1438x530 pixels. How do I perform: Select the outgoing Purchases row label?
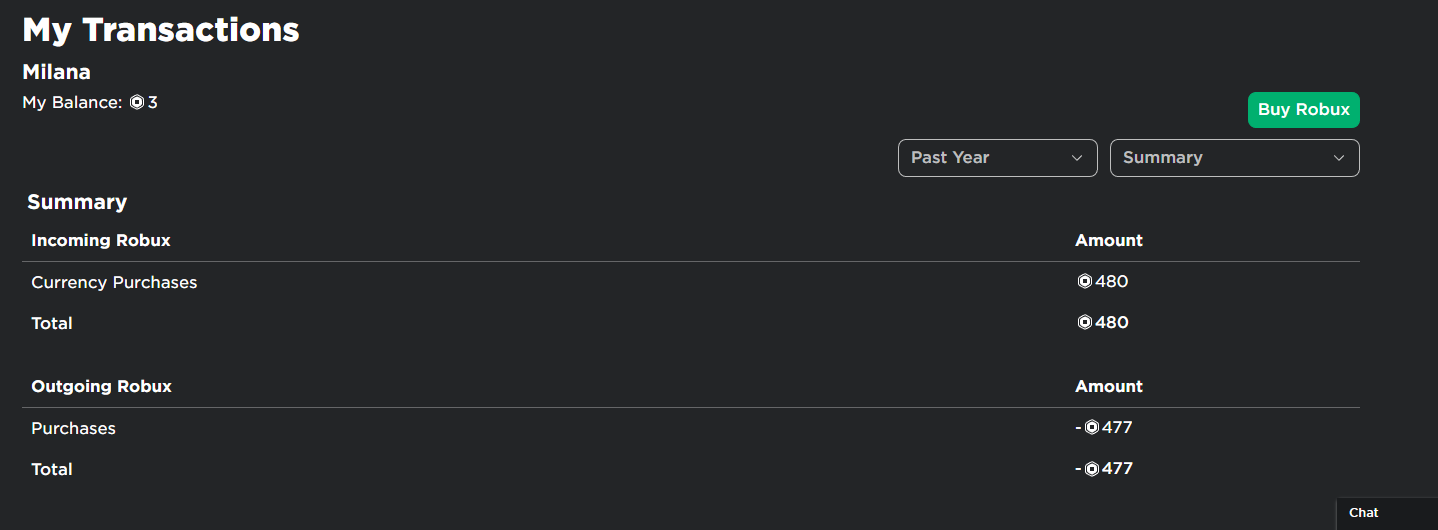click(73, 428)
